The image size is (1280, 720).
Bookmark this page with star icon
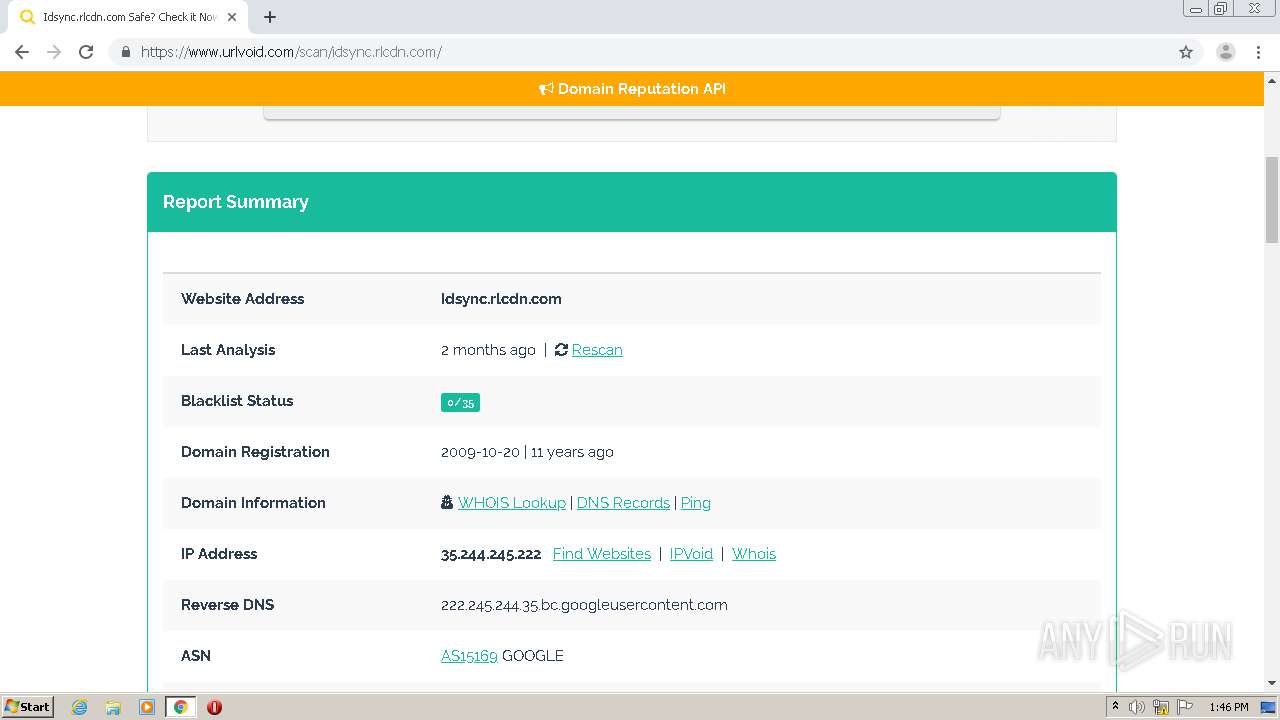(x=1186, y=52)
